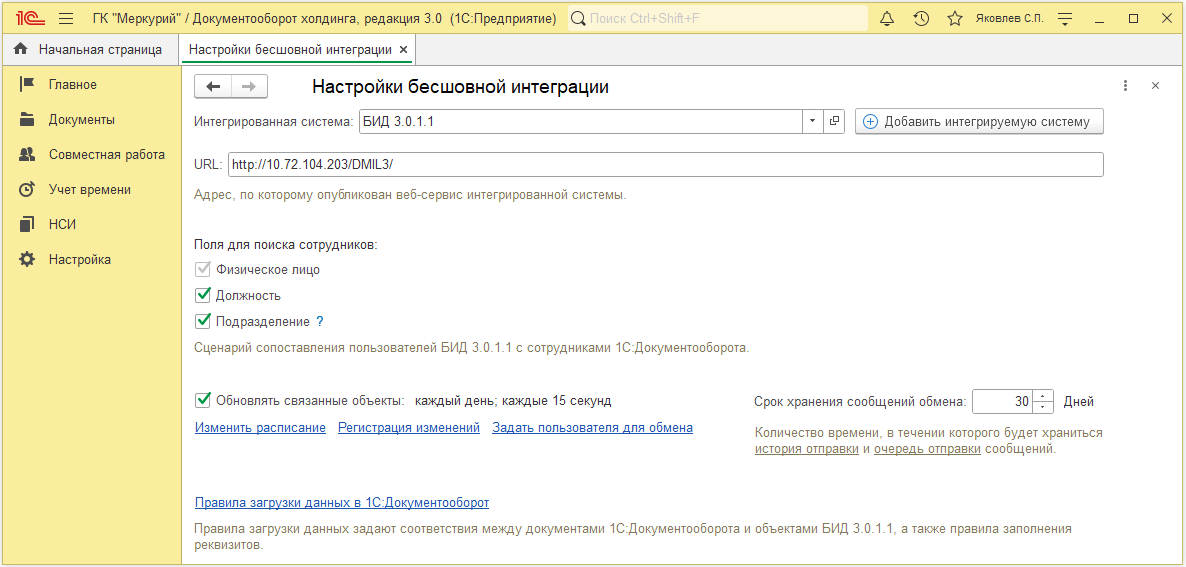Click Добавить интегрируемую систему button

(x=979, y=122)
